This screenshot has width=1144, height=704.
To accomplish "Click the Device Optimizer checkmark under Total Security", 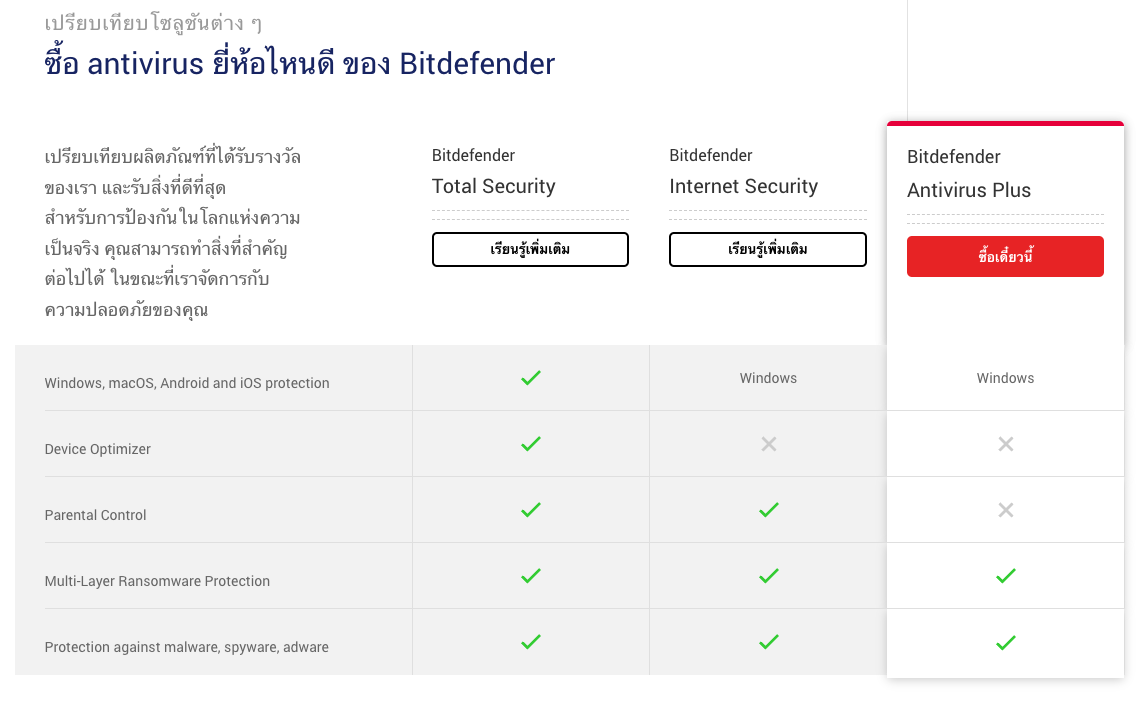I will click(530, 443).
